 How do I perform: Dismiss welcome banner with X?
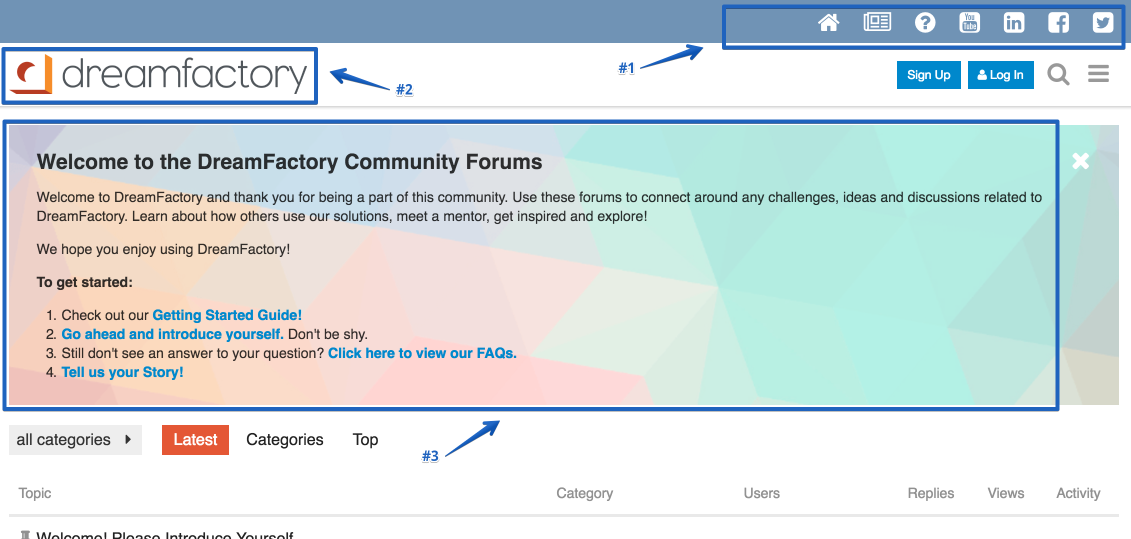1081,161
